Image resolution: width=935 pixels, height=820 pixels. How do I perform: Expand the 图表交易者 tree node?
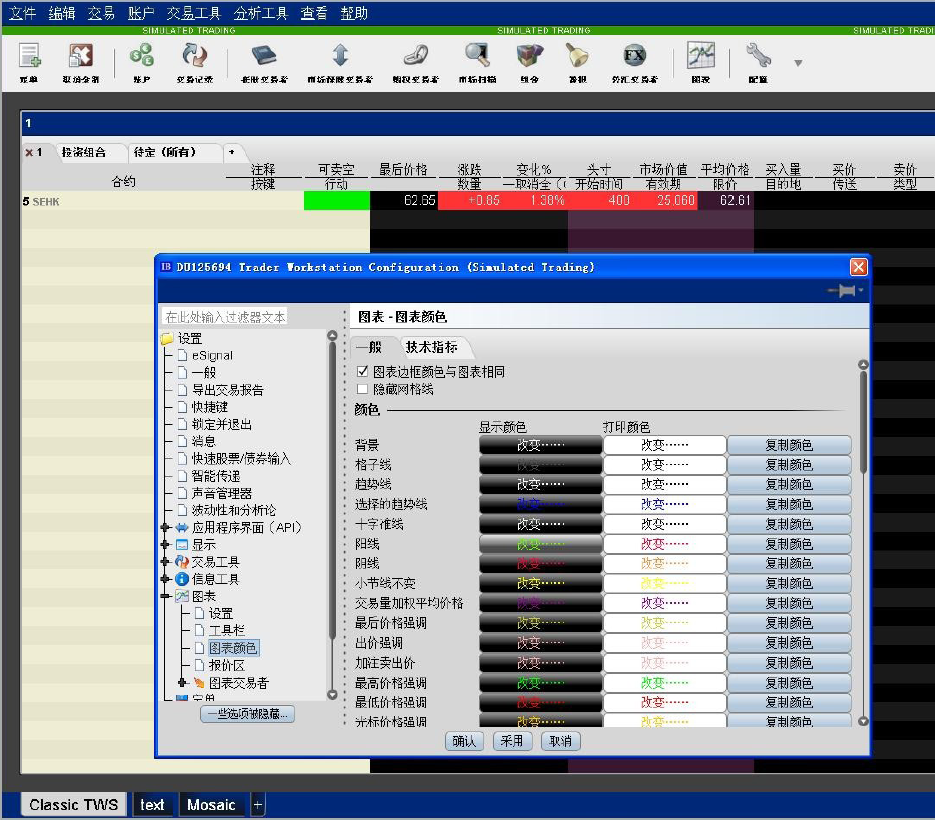pos(182,682)
